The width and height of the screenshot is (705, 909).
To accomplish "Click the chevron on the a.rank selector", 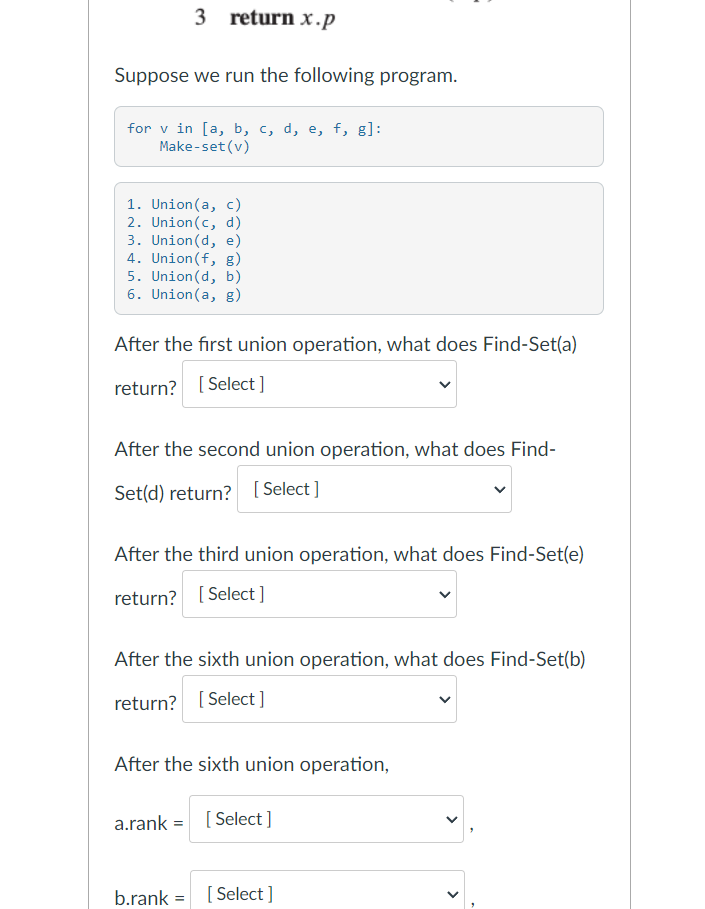I will (x=451, y=819).
